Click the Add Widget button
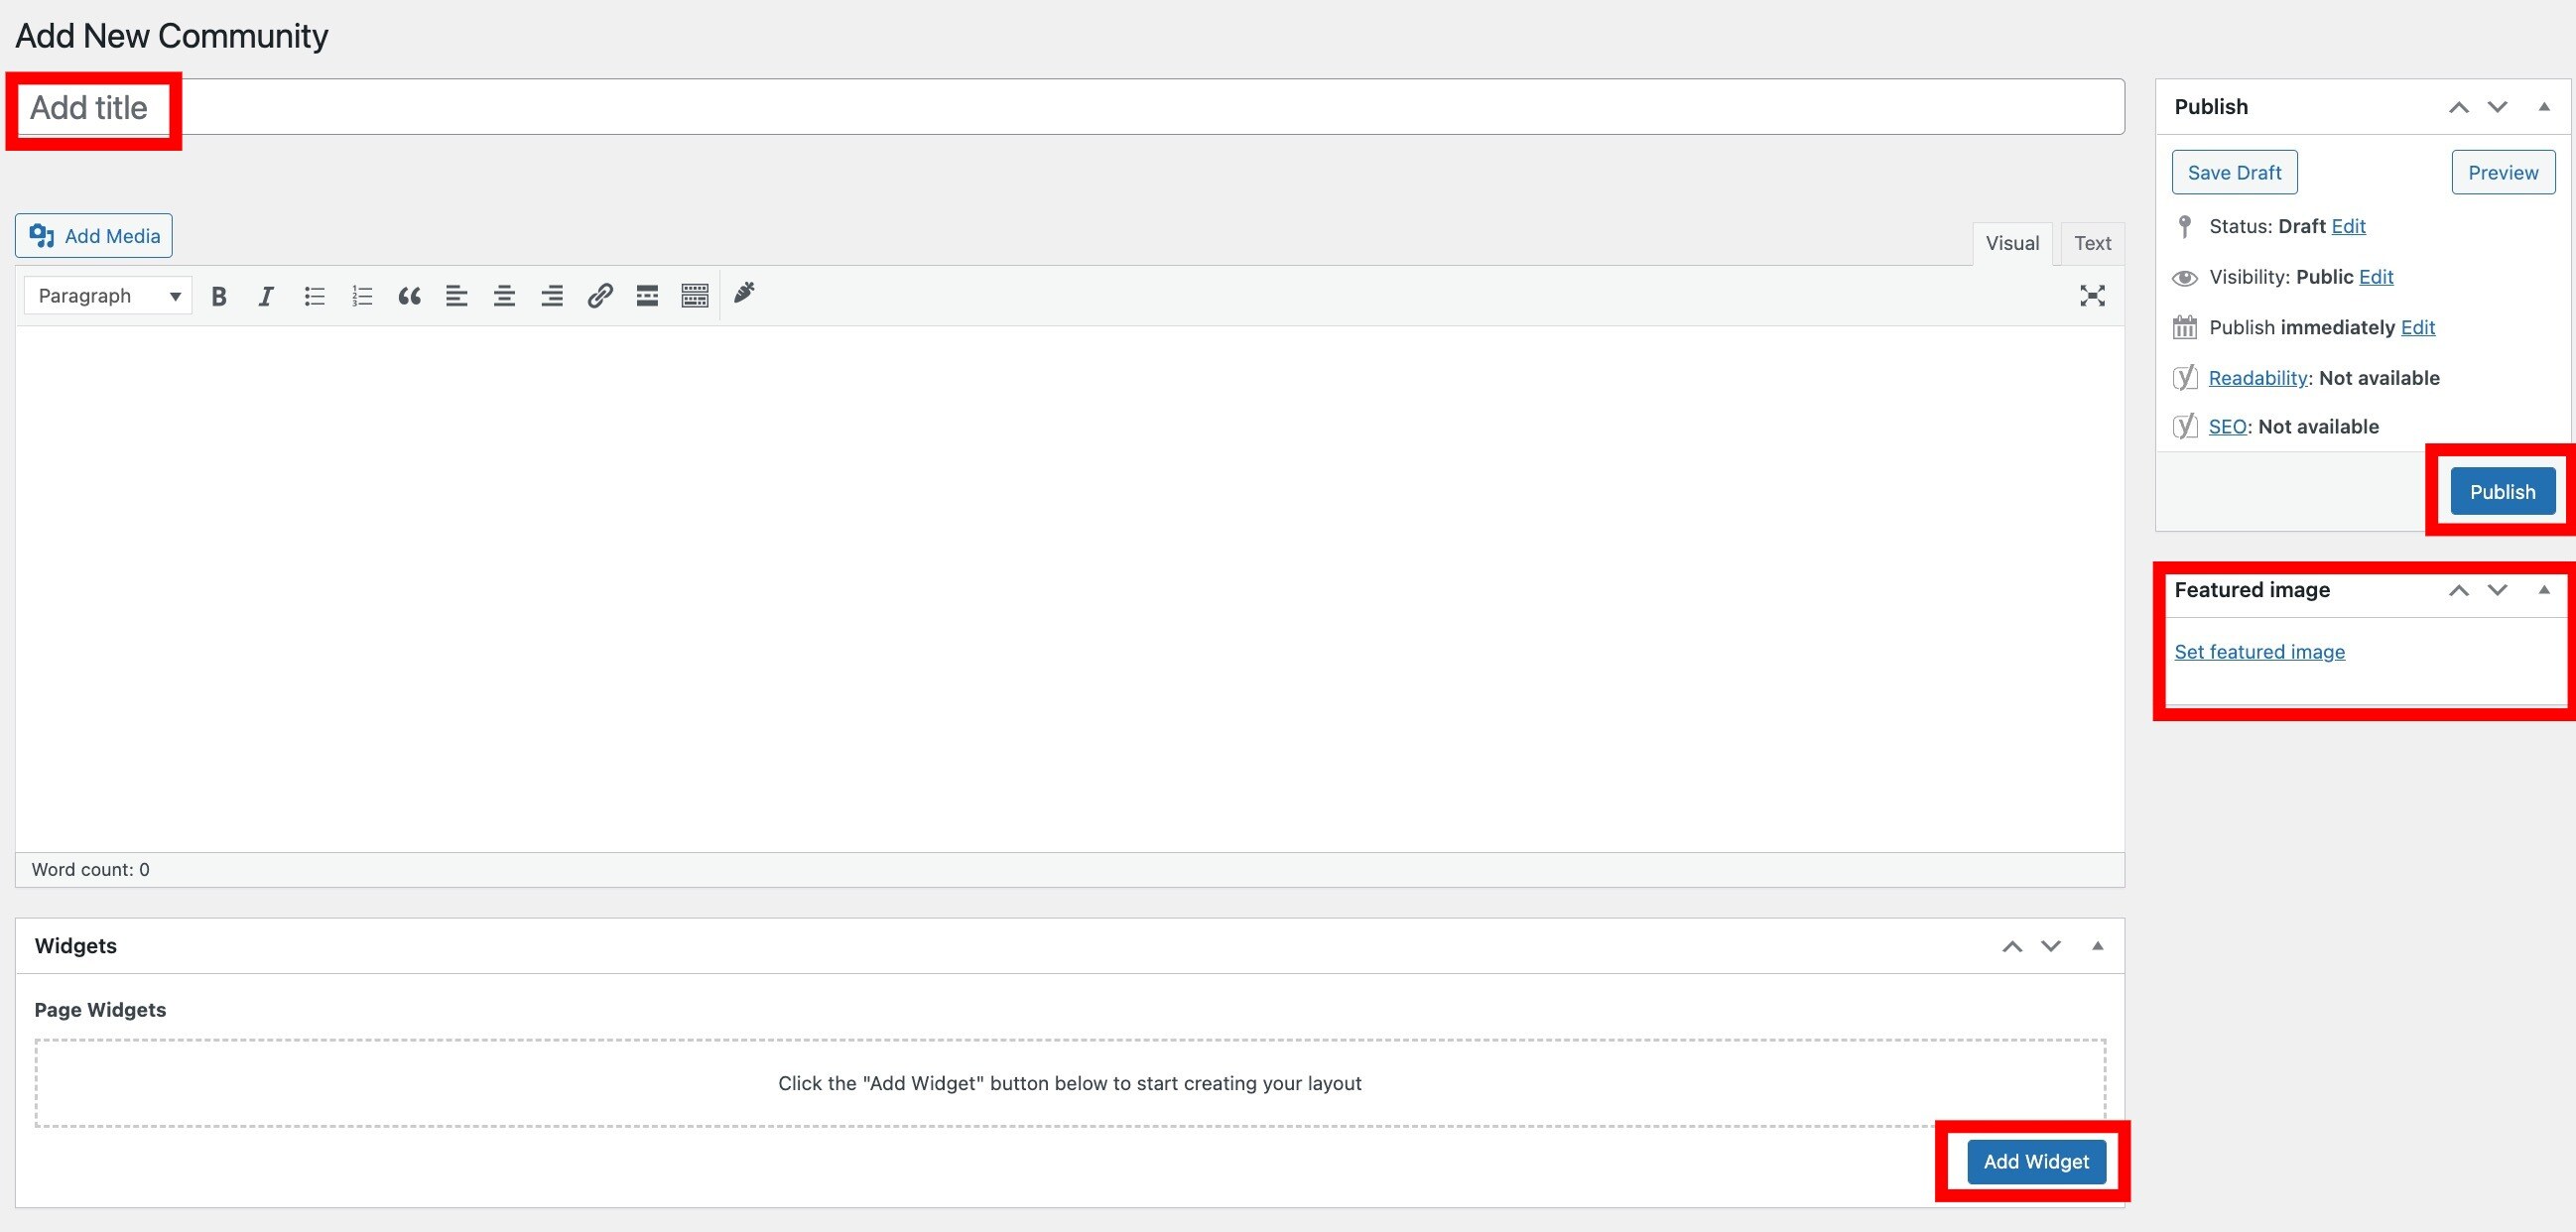 click(x=2036, y=1161)
